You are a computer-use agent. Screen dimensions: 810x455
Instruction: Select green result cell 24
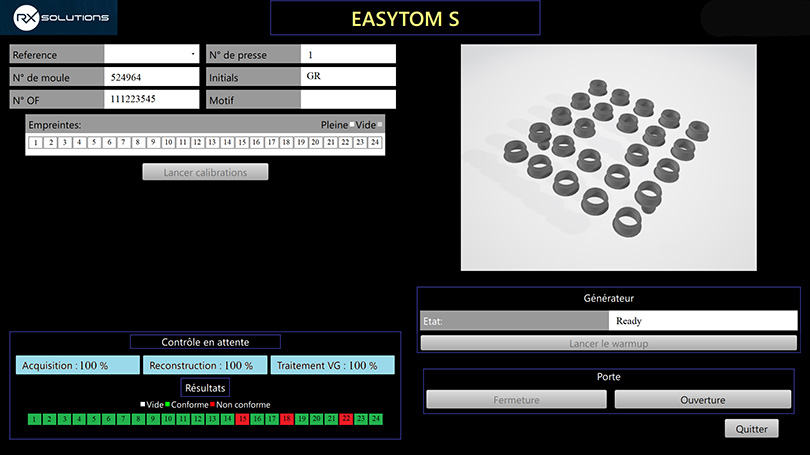pos(376,419)
